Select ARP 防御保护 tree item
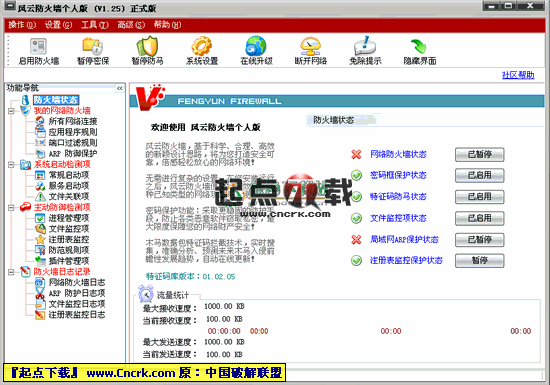 (73, 154)
